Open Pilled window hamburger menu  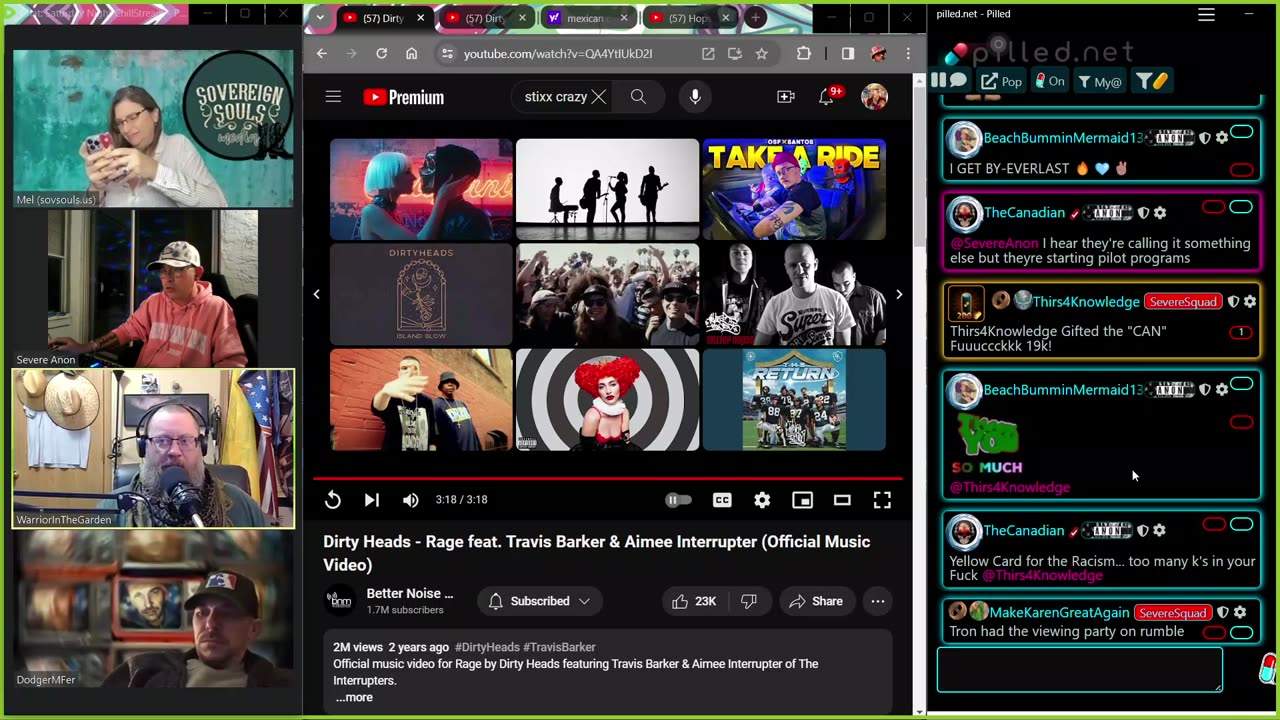[x=1206, y=14]
